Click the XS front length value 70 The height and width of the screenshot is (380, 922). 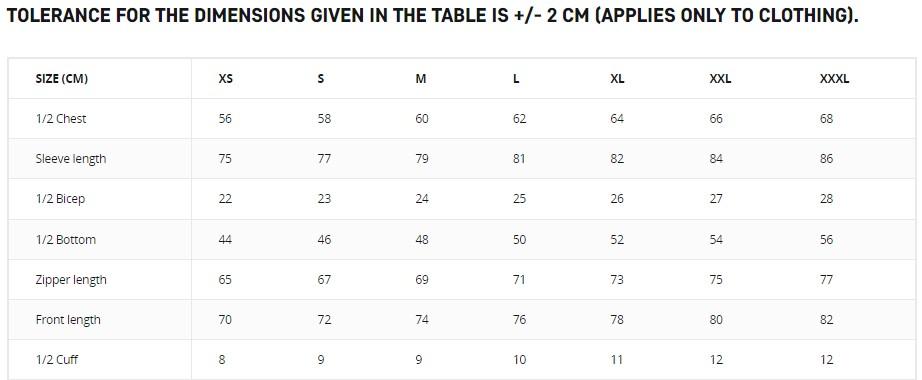coord(225,319)
